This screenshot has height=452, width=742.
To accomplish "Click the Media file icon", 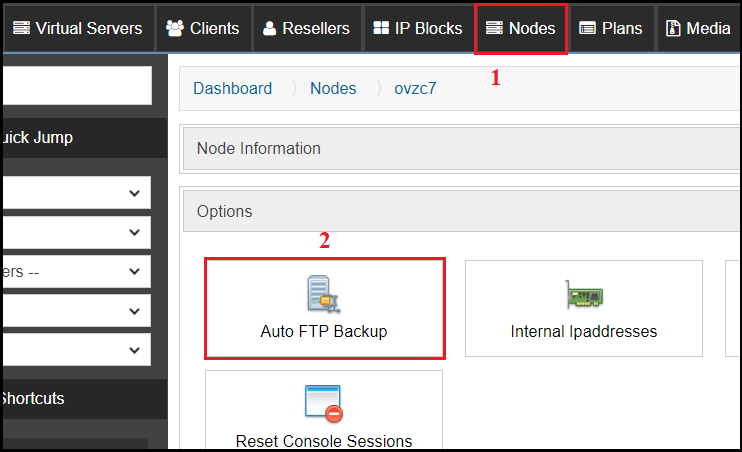I will (673, 28).
